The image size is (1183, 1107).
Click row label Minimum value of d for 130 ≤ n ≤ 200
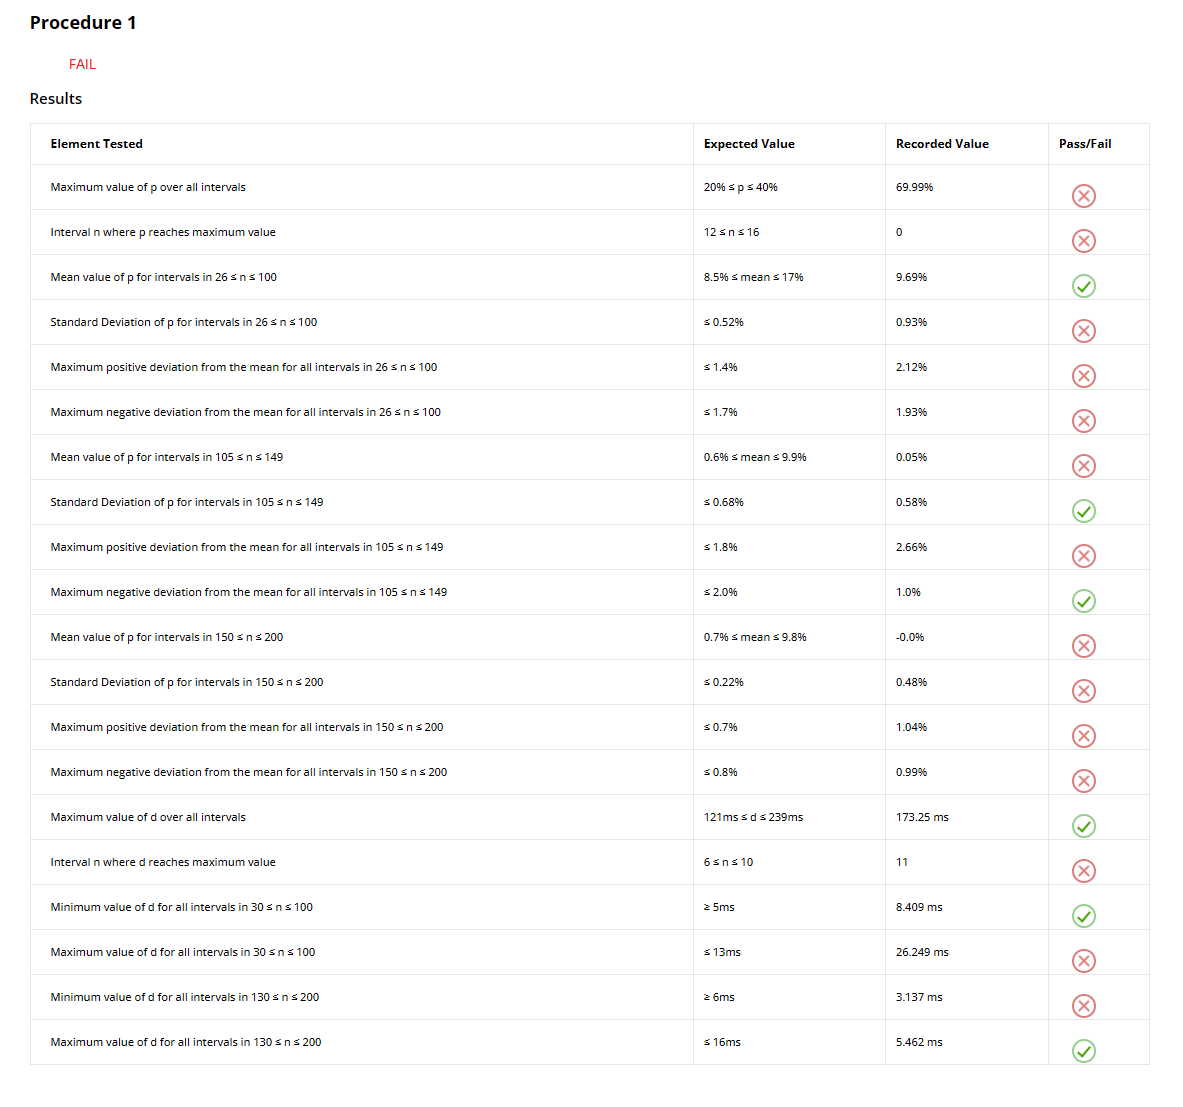(x=185, y=997)
